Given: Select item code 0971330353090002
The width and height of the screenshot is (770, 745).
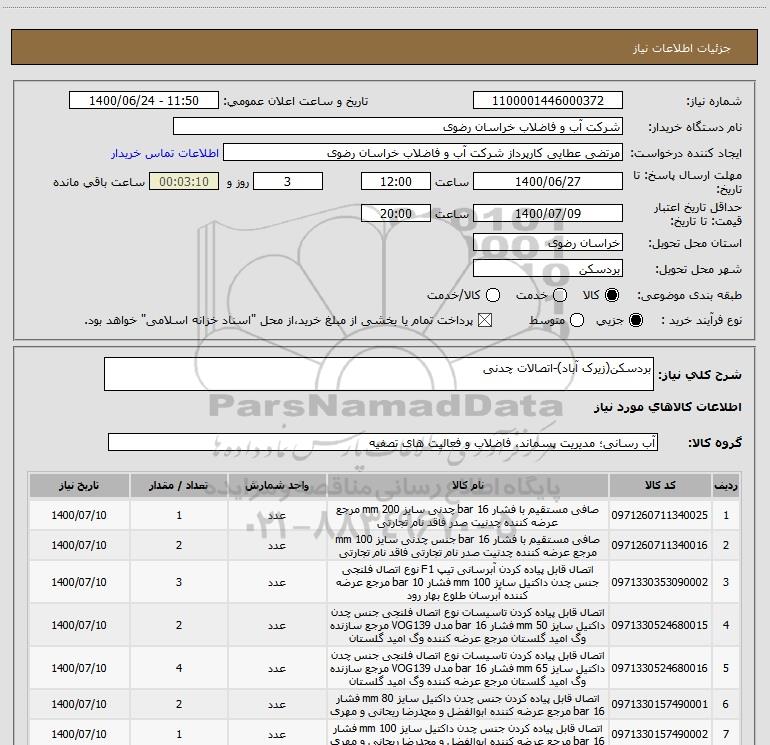Looking at the screenshot, I should click(660, 582).
